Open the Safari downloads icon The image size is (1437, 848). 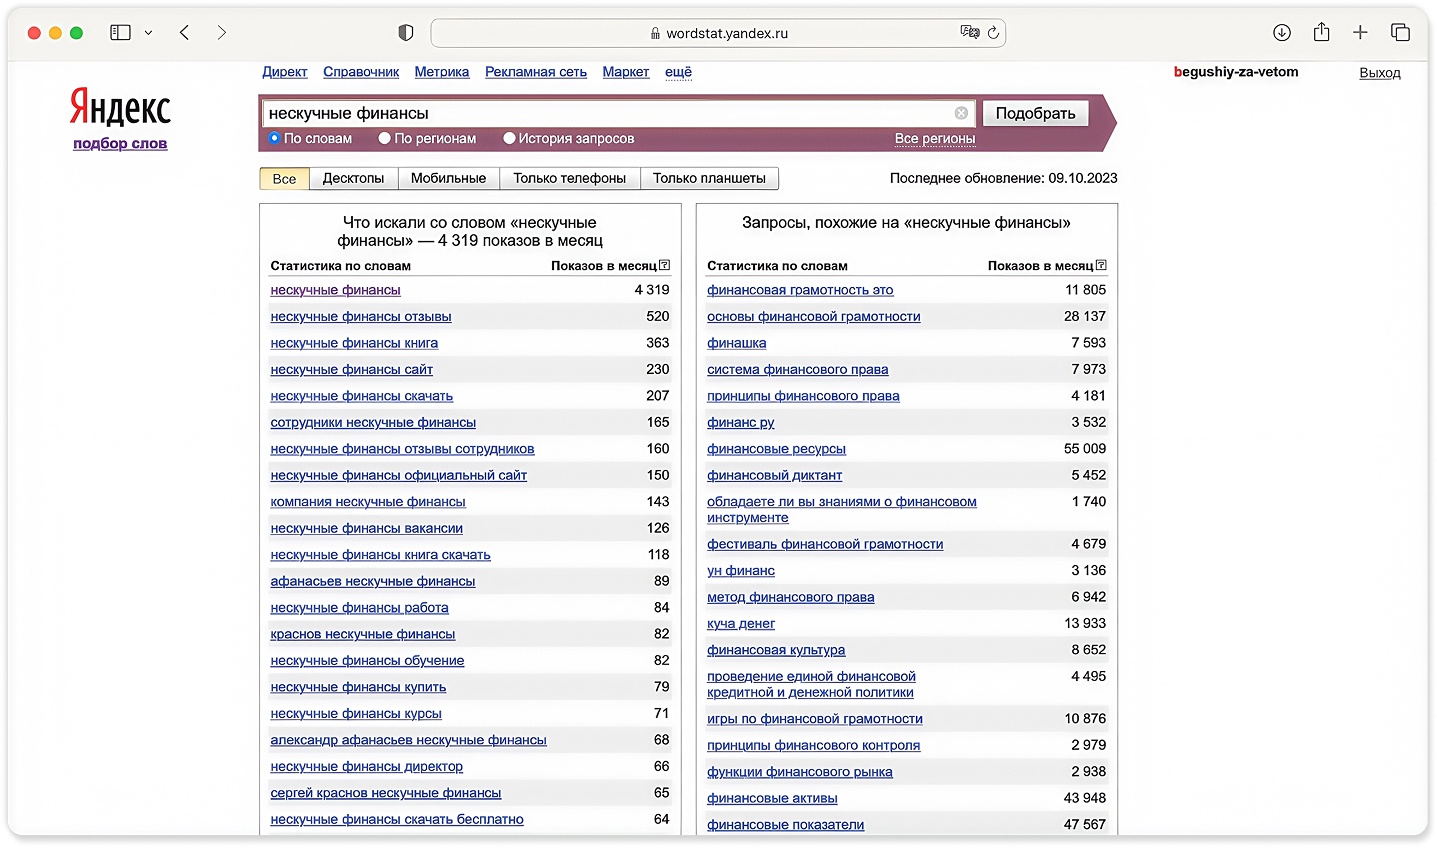click(x=1281, y=33)
